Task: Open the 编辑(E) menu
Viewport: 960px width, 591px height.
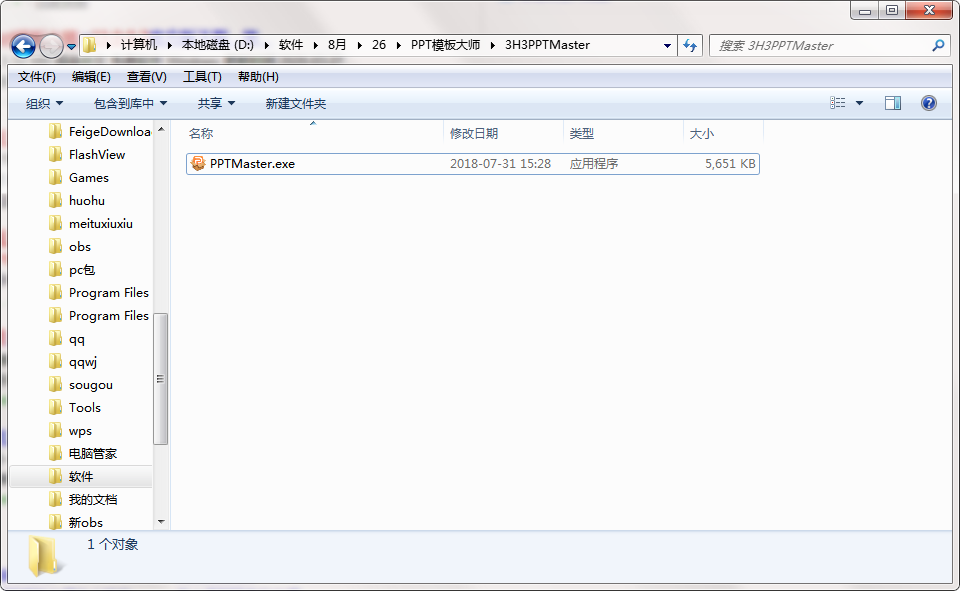Action: (x=91, y=77)
